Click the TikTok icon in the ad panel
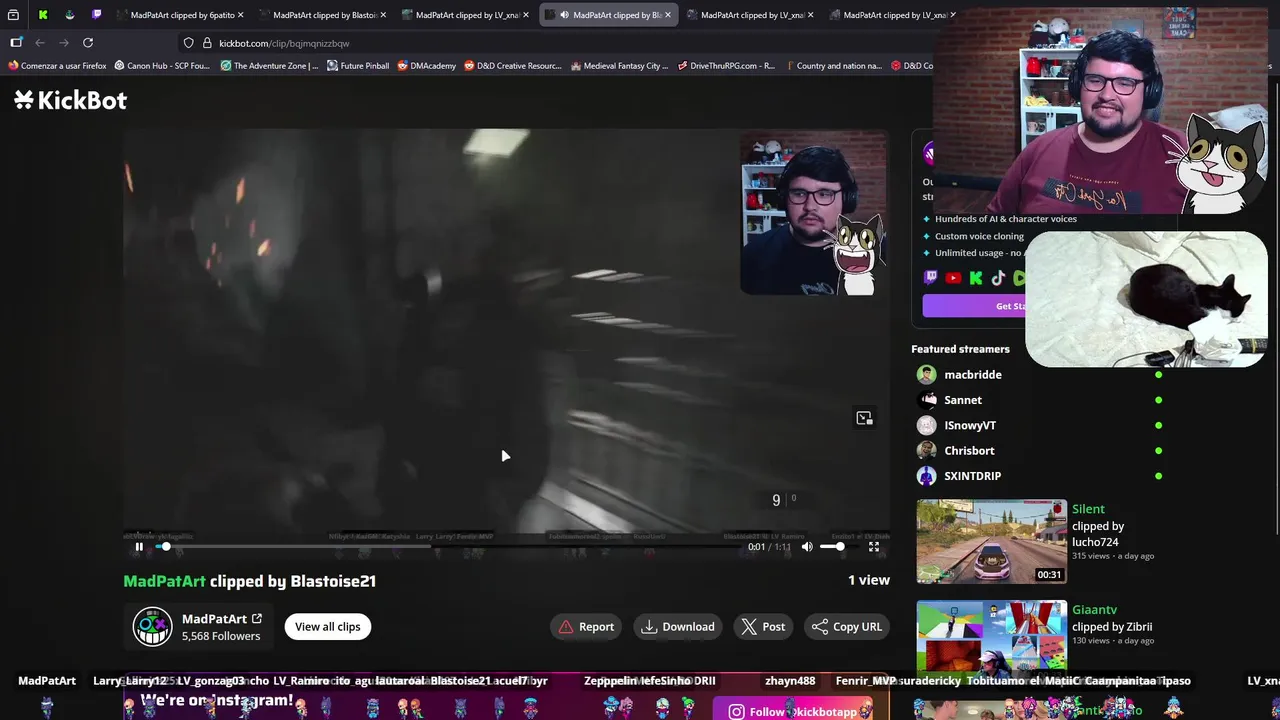This screenshot has height=720, width=1280. coord(998,278)
